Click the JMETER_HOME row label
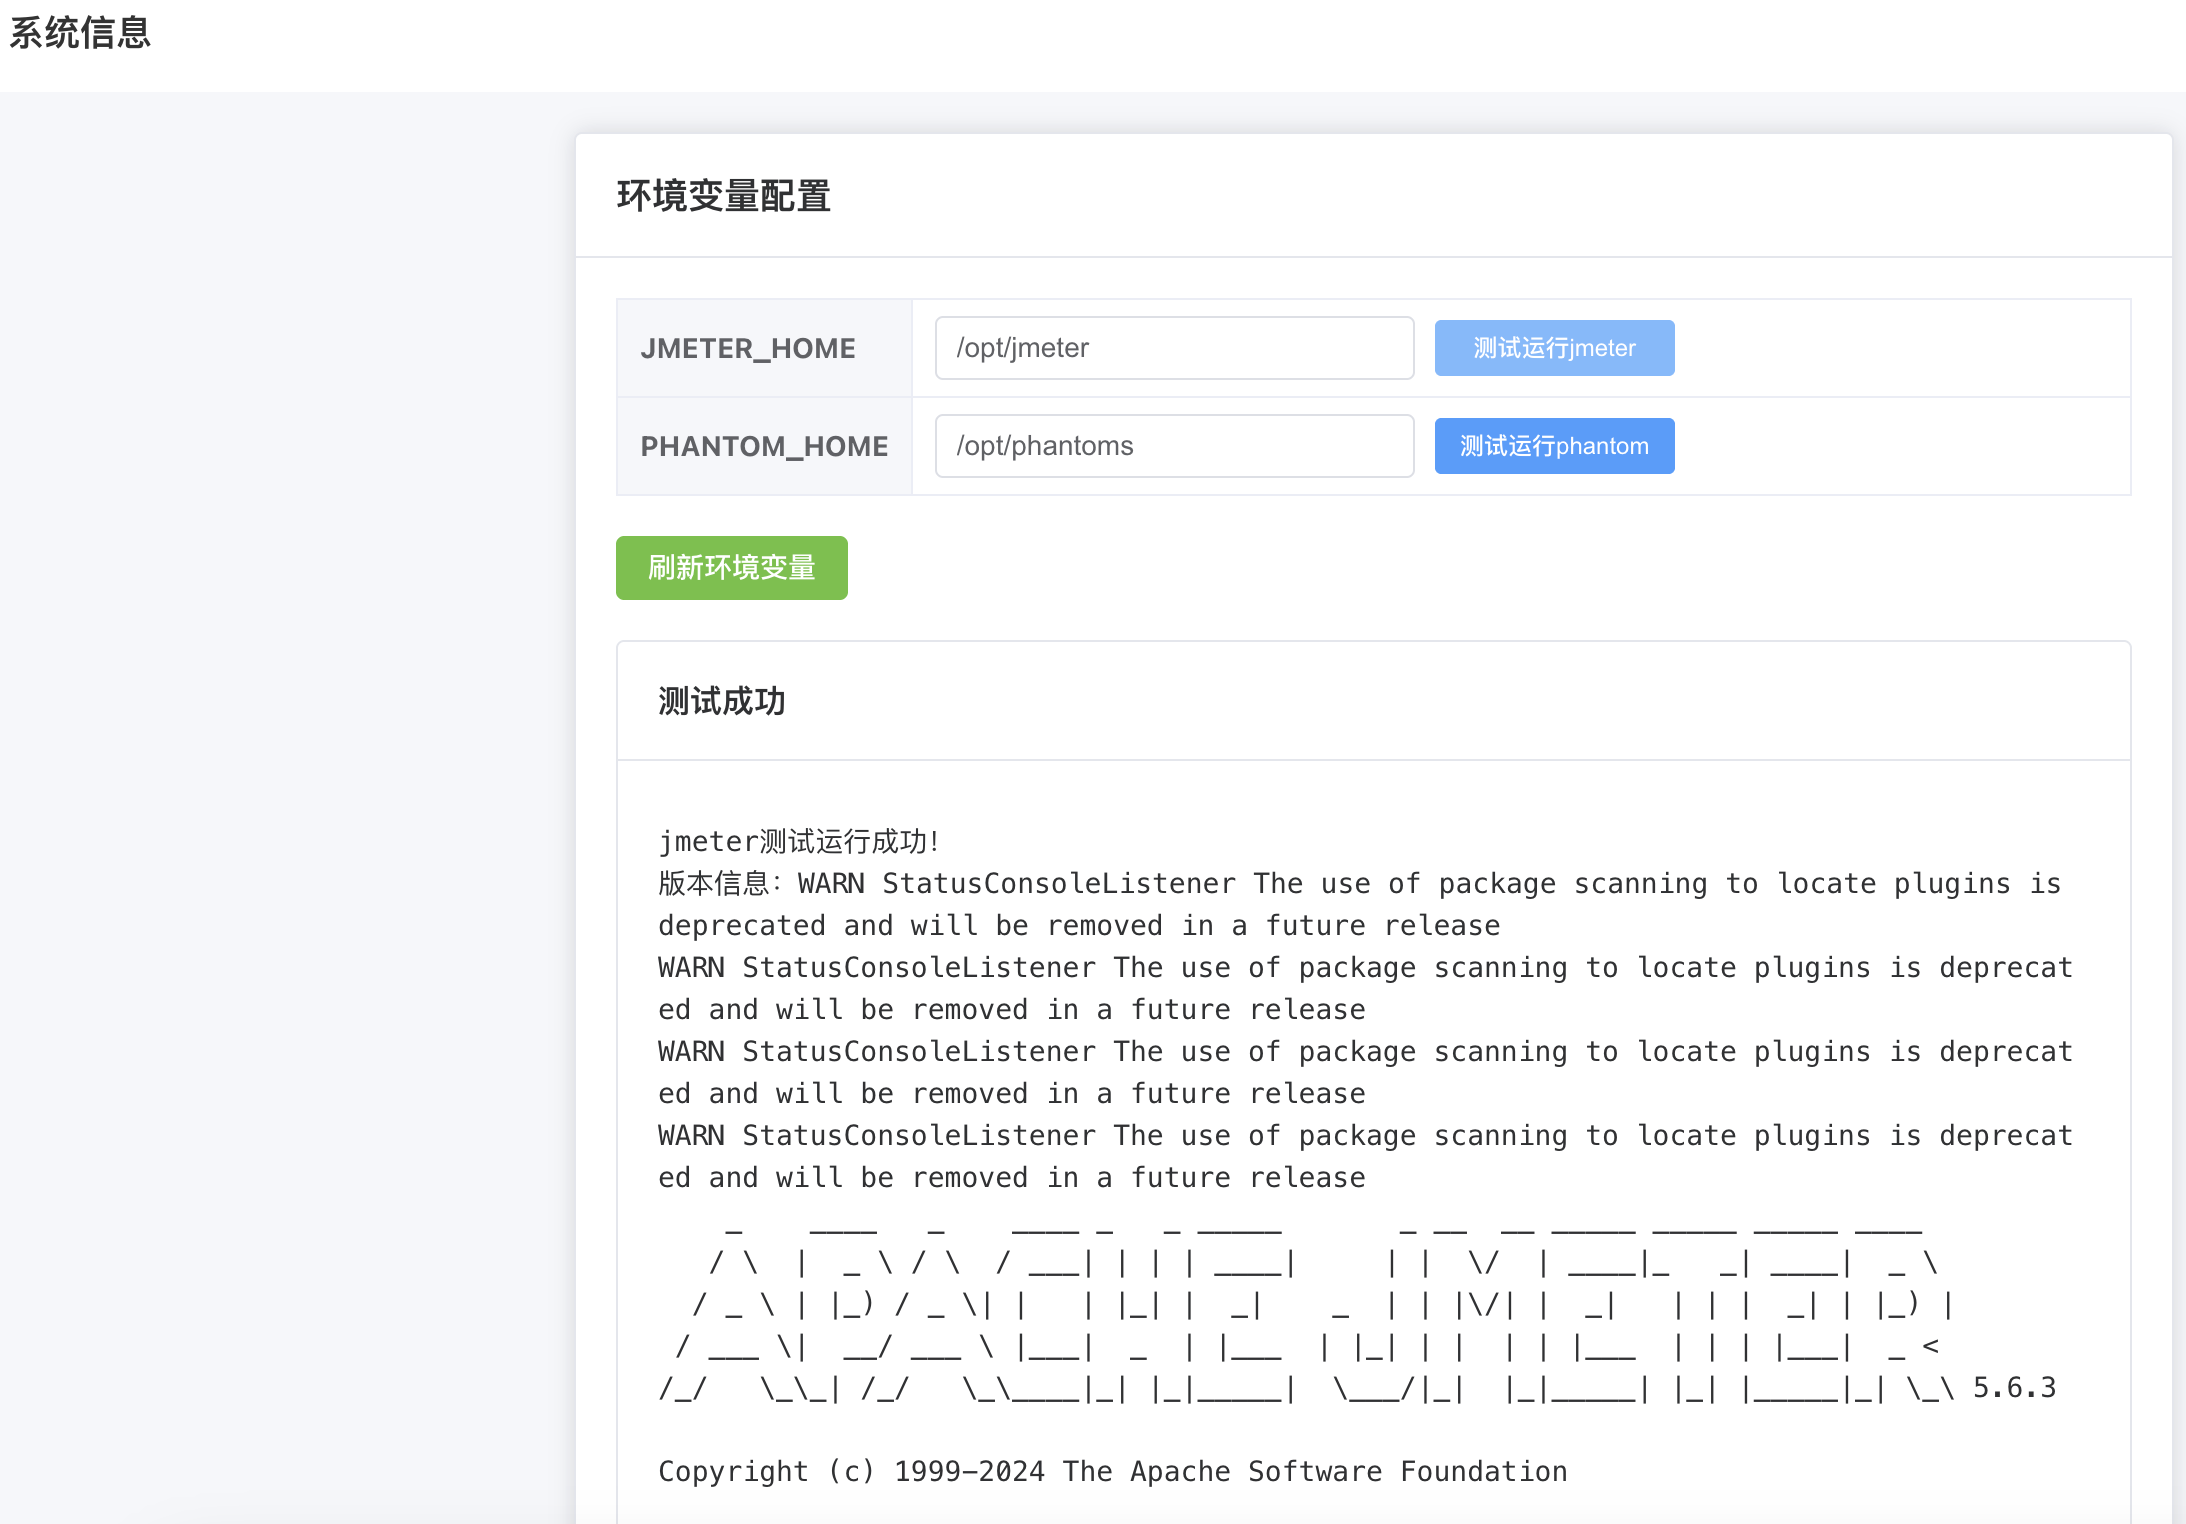 (x=748, y=348)
